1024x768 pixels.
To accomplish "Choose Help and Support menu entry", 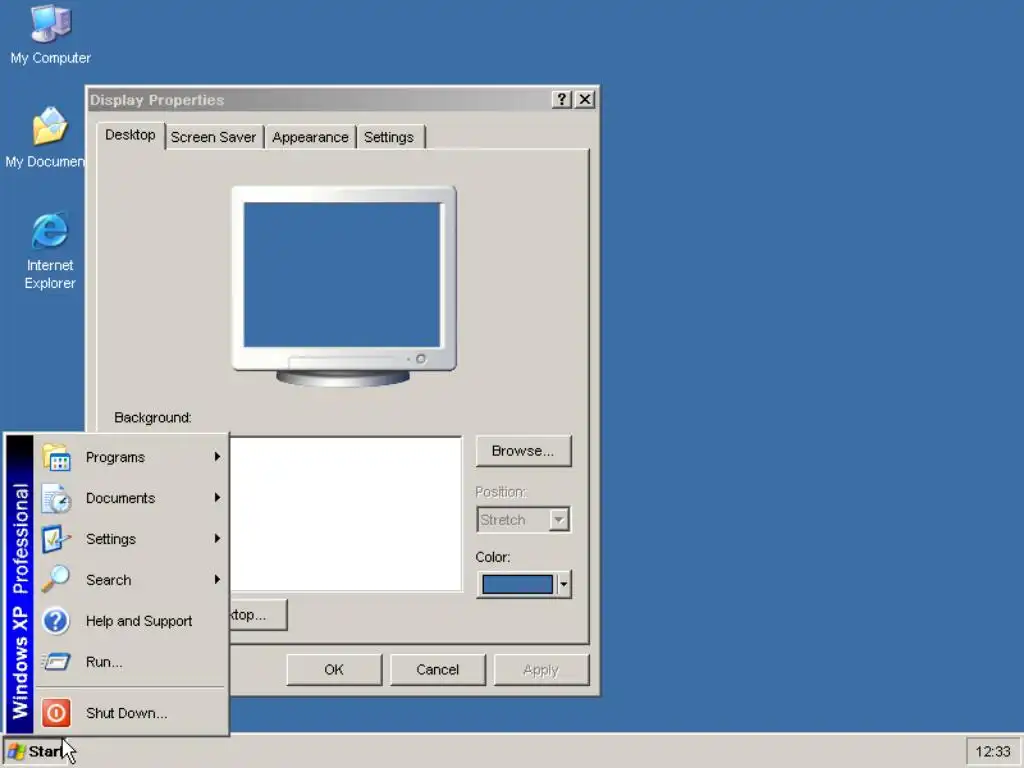I will (131, 620).
